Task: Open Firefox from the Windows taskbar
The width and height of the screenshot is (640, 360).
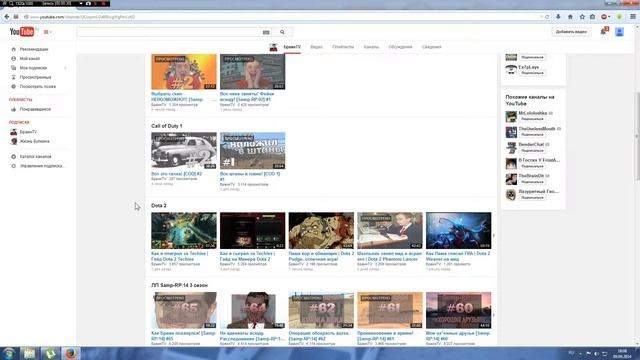Action: [x=71, y=353]
